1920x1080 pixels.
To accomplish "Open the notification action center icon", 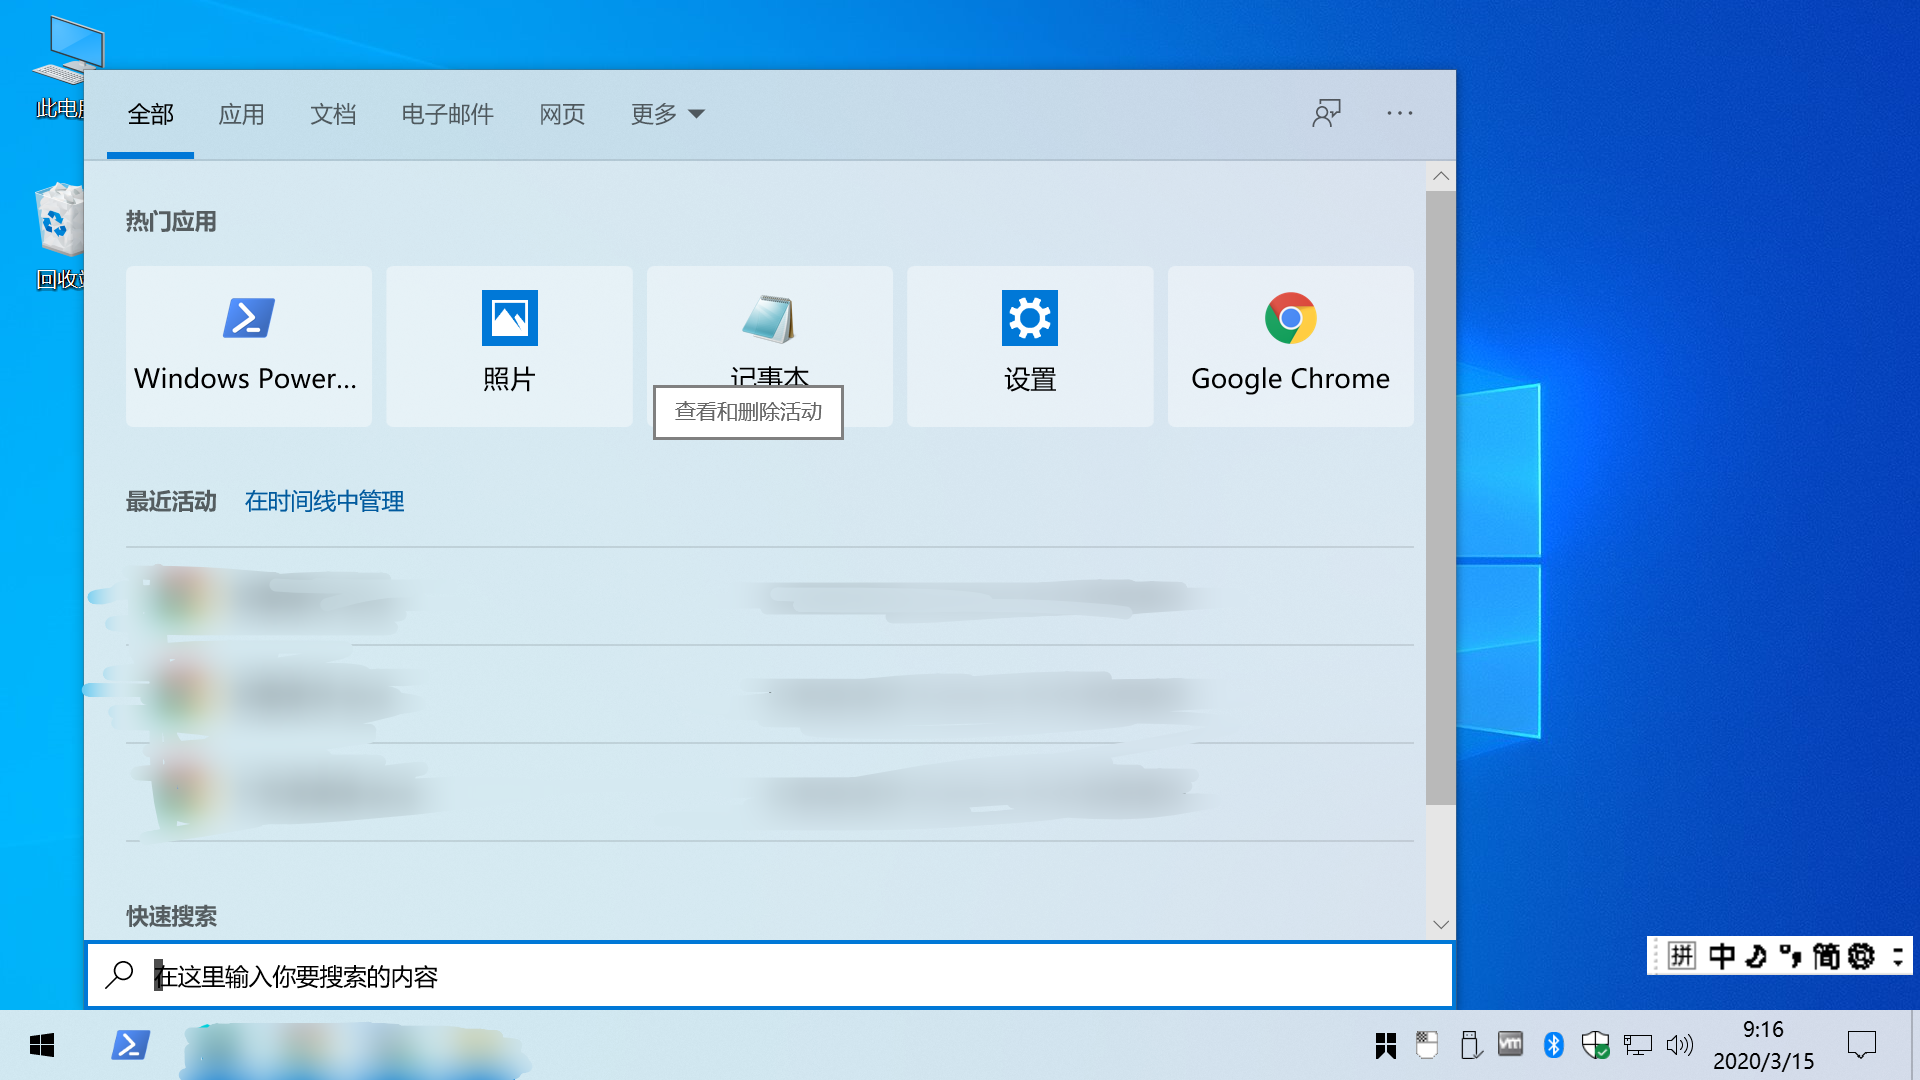I will coord(1861,1045).
